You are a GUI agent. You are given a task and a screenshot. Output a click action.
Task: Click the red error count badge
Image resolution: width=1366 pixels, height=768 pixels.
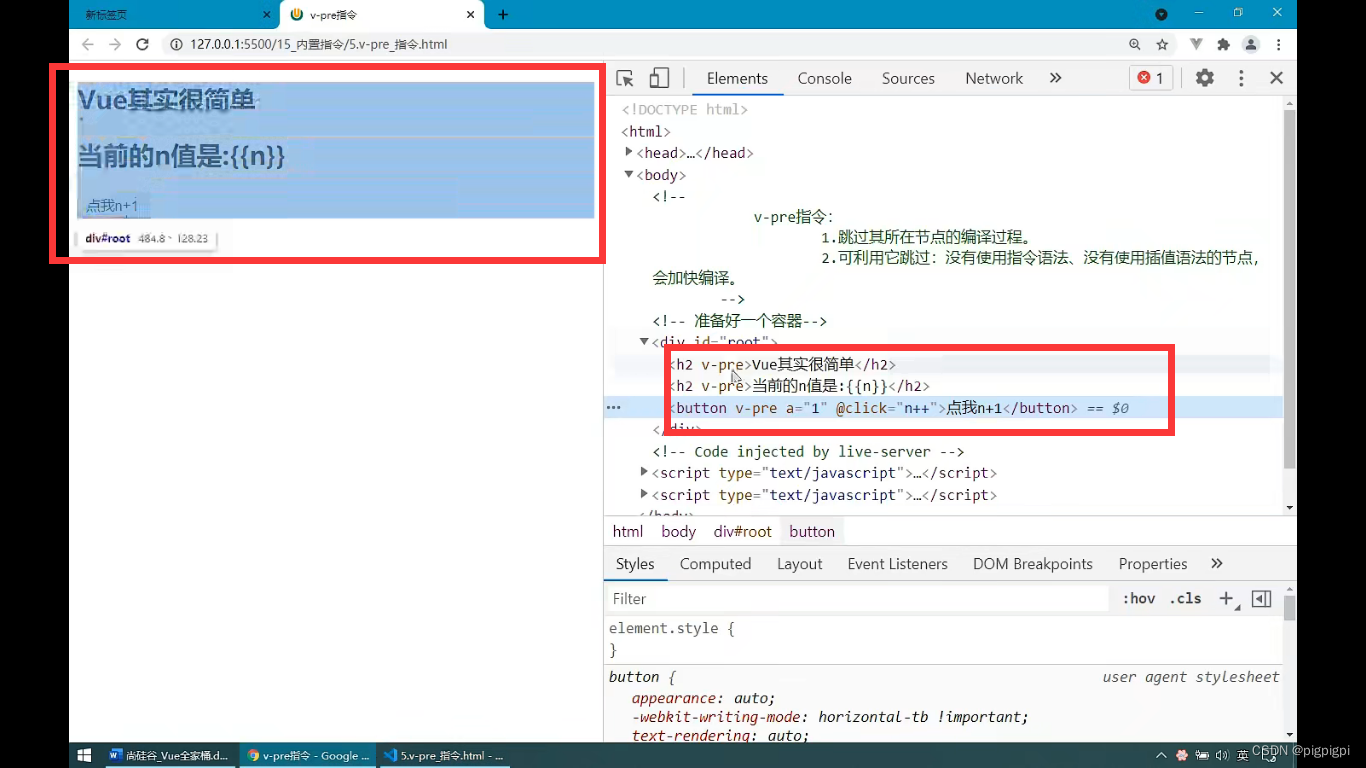pyautogui.click(x=1151, y=78)
